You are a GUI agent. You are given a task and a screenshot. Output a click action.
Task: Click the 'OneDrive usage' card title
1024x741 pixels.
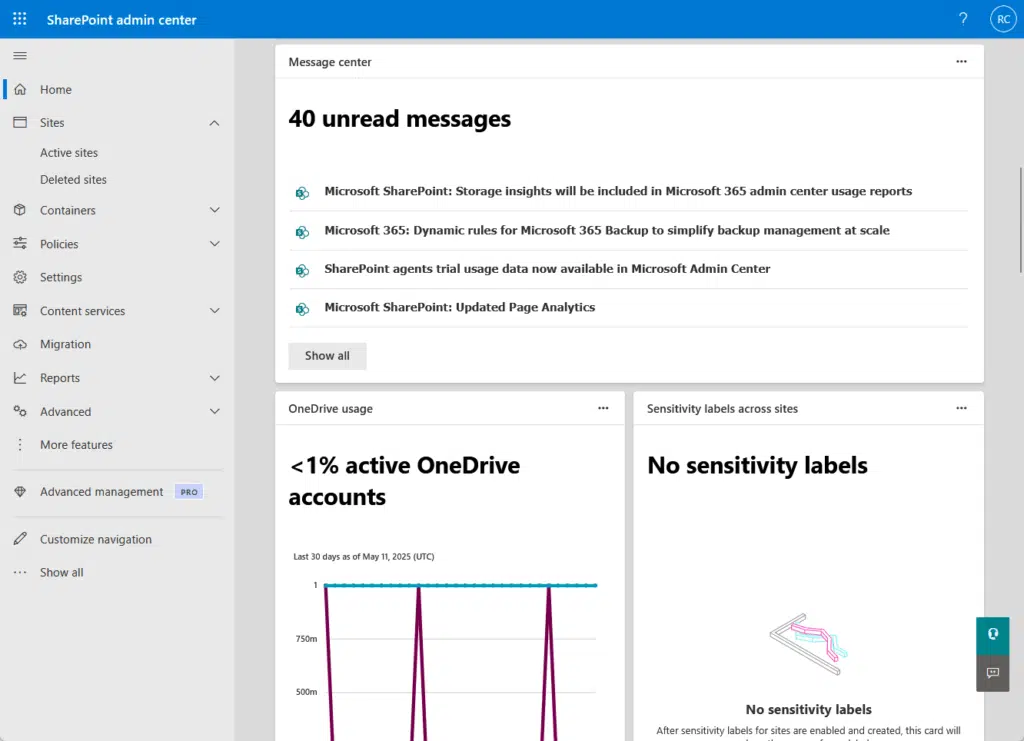pos(330,409)
